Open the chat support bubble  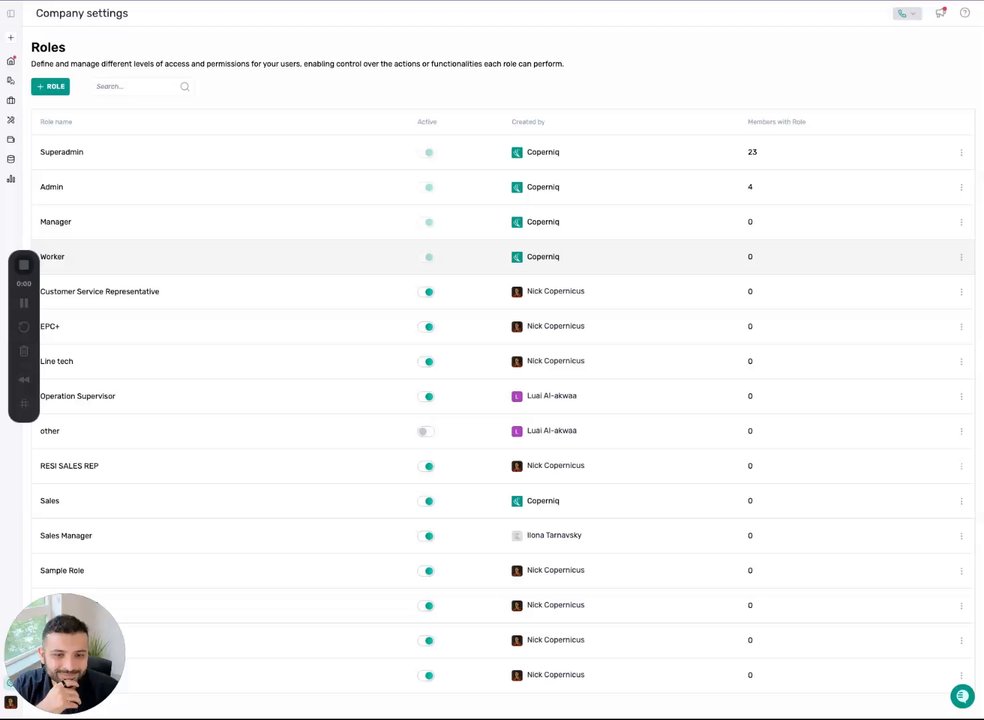pyautogui.click(x=962, y=696)
